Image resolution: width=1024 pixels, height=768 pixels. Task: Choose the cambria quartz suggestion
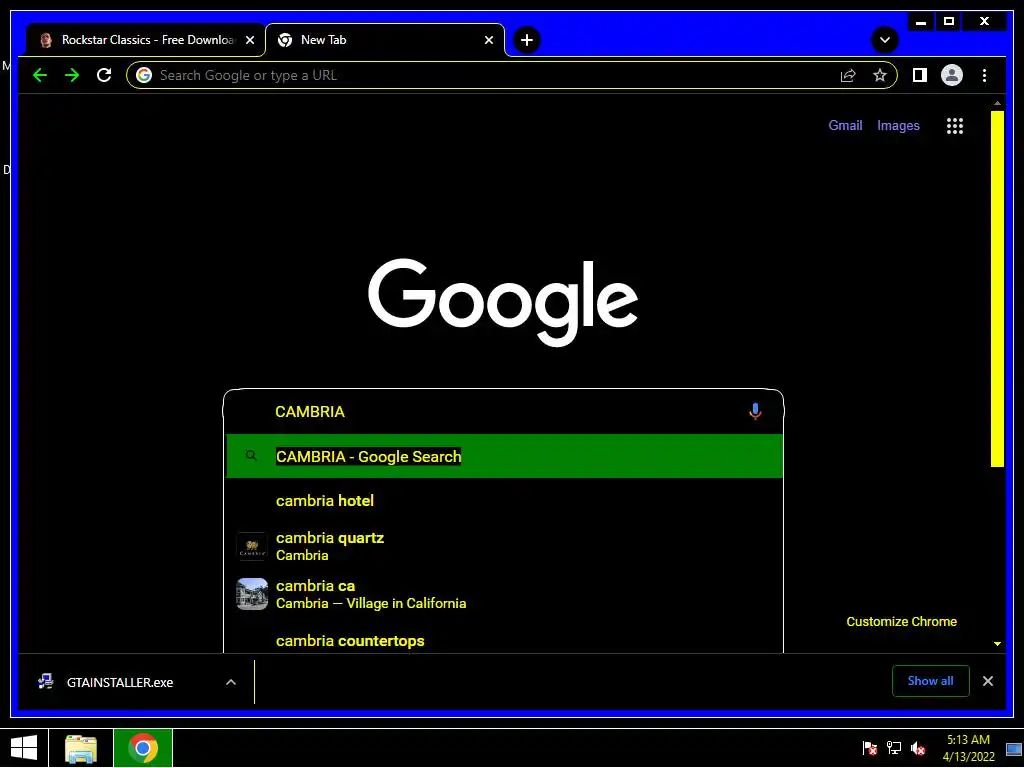(504, 547)
